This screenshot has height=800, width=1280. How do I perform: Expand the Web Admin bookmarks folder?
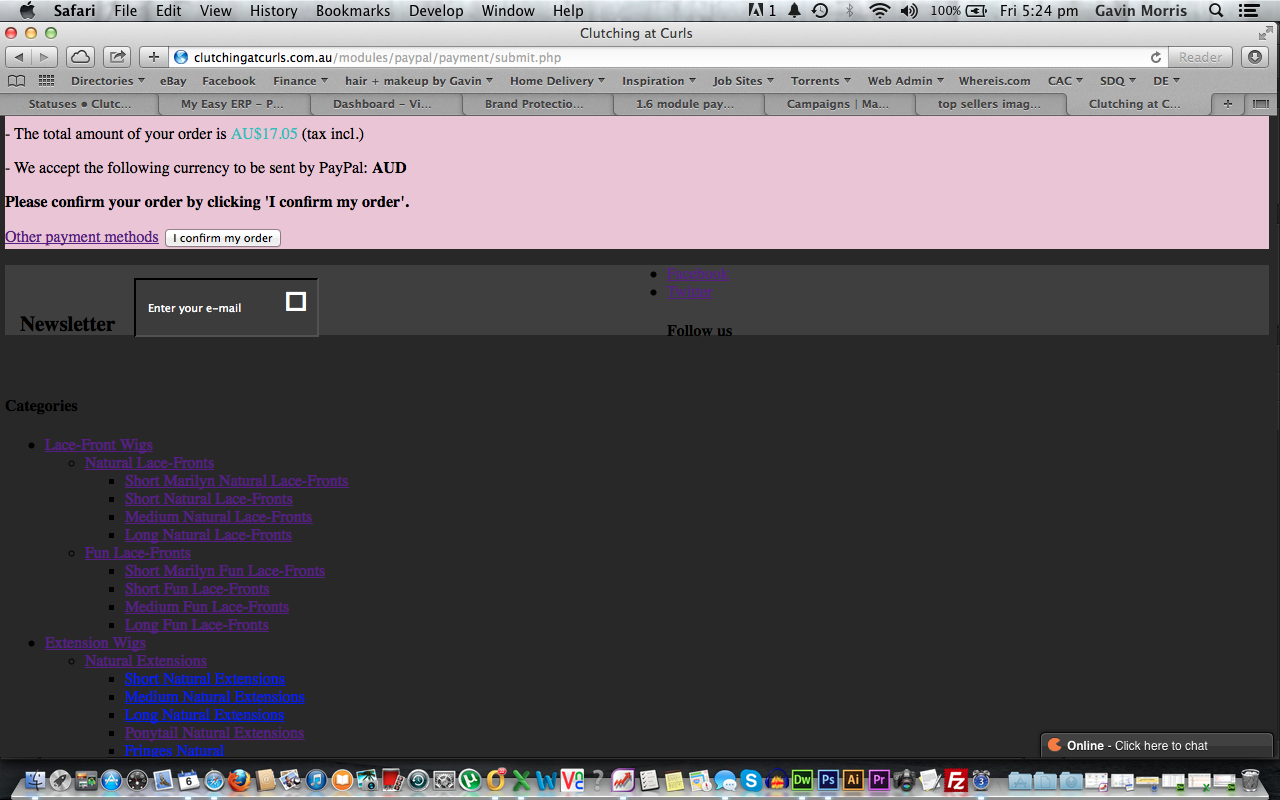coord(906,81)
